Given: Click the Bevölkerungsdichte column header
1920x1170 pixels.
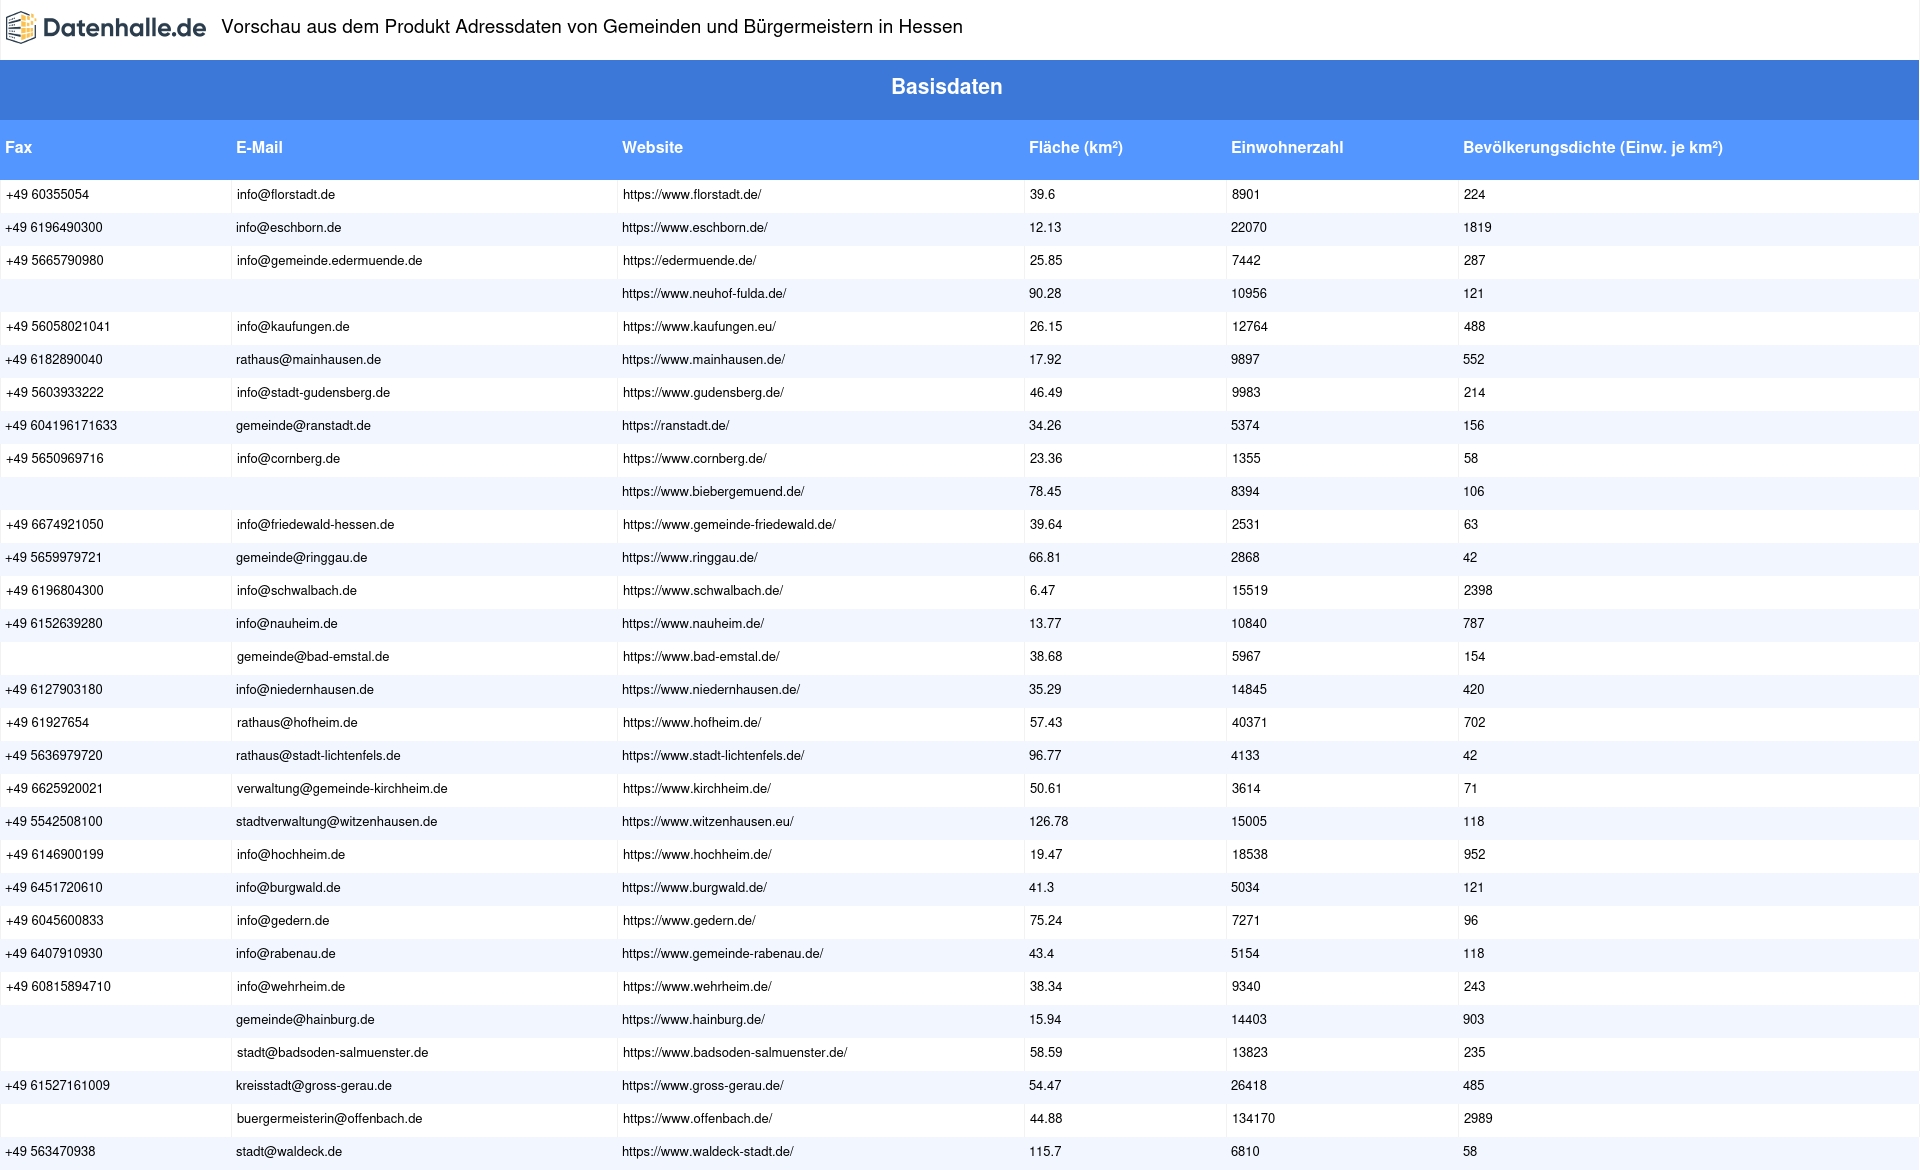Looking at the screenshot, I should pyautogui.click(x=1593, y=147).
